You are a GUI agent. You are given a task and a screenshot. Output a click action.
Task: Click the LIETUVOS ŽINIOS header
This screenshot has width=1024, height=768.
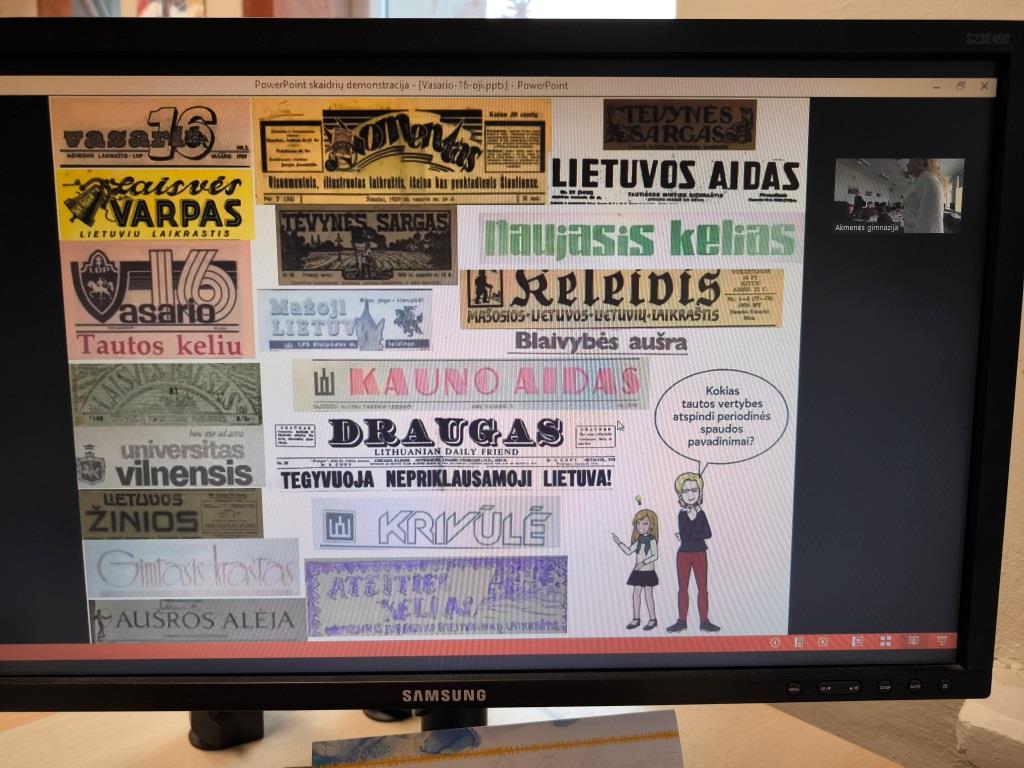point(171,514)
